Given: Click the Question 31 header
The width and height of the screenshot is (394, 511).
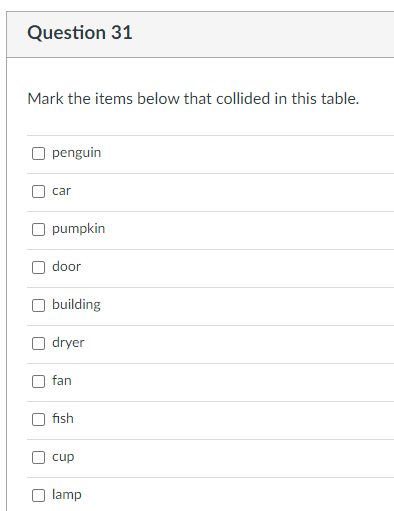Looking at the screenshot, I should click(80, 33).
